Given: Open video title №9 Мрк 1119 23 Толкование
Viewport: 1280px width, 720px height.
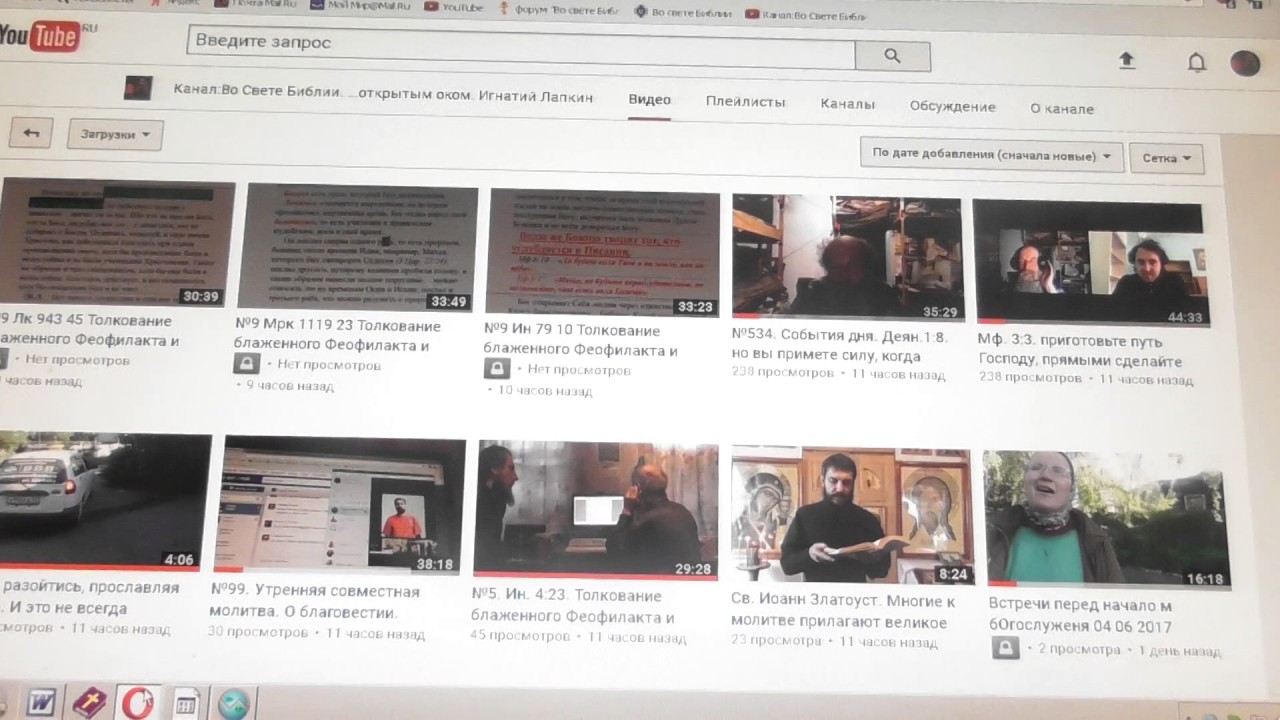Looking at the screenshot, I should coord(337,335).
